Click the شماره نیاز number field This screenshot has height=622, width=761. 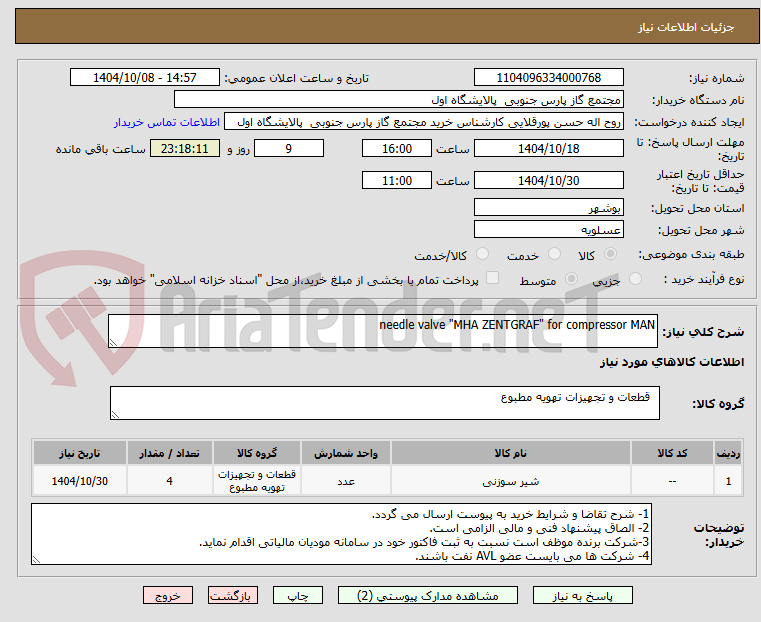548,78
